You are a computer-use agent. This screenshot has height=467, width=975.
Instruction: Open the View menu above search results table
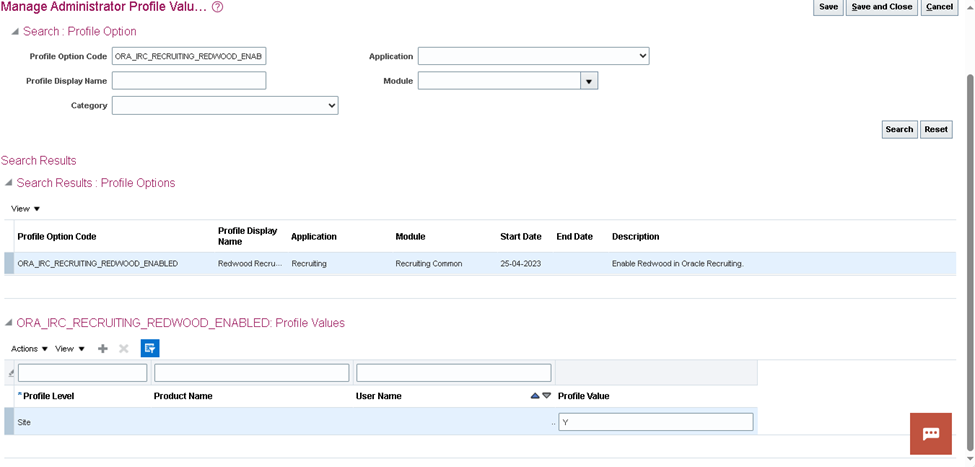click(25, 208)
